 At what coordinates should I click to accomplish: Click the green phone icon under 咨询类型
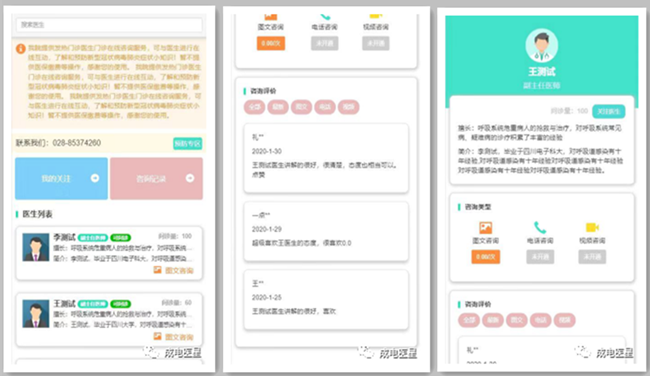pyautogui.click(x=540, y=228)
